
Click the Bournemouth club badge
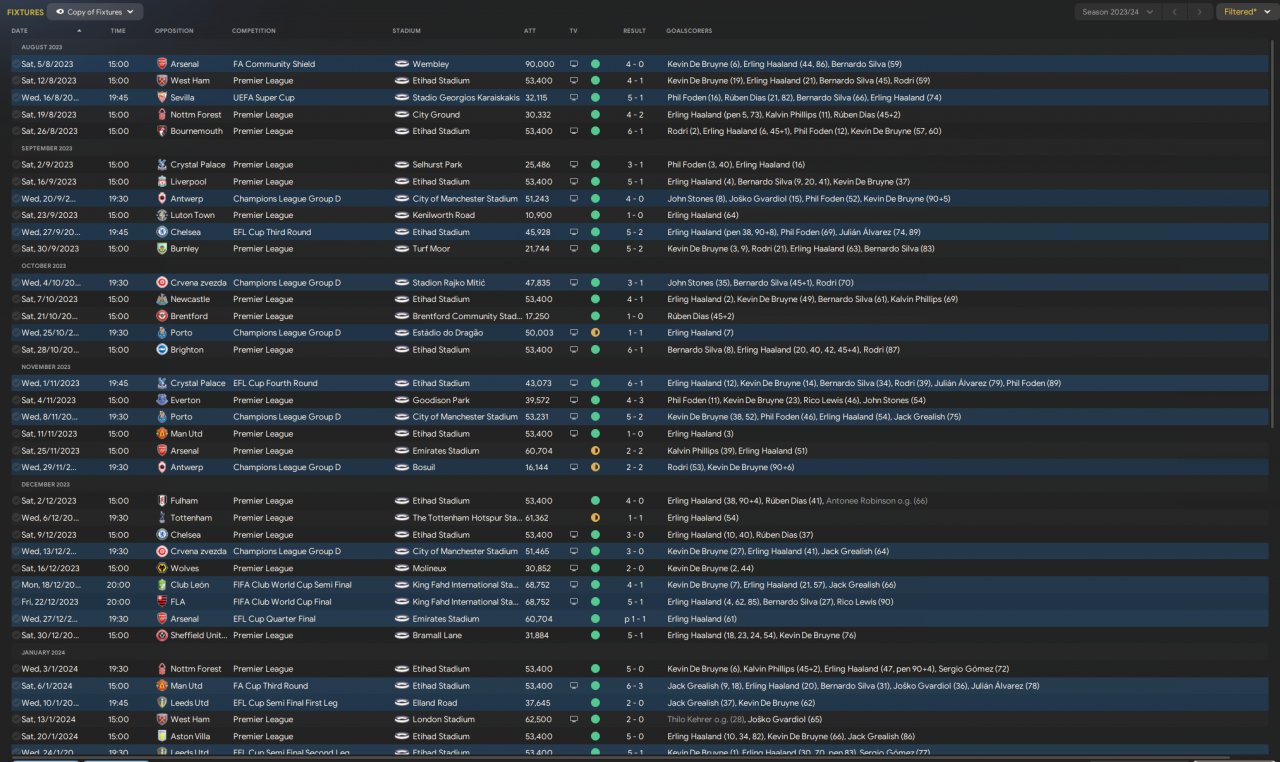pos(162,131)
